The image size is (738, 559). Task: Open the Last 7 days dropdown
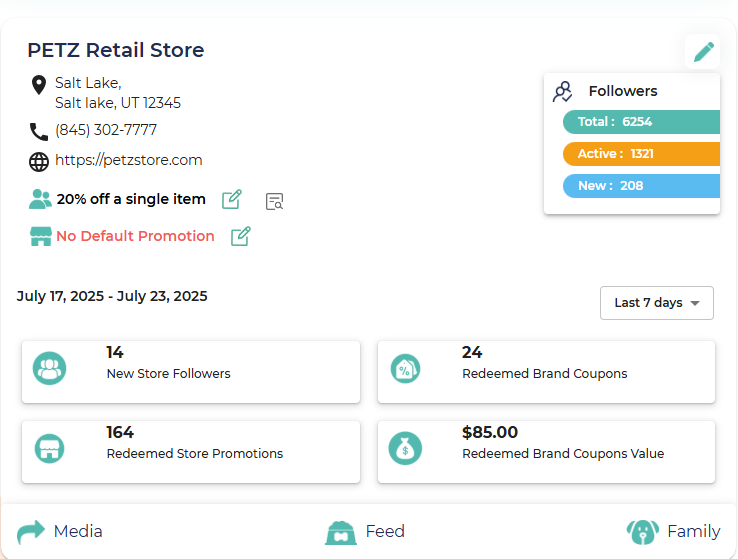click(x=656, y=303)
